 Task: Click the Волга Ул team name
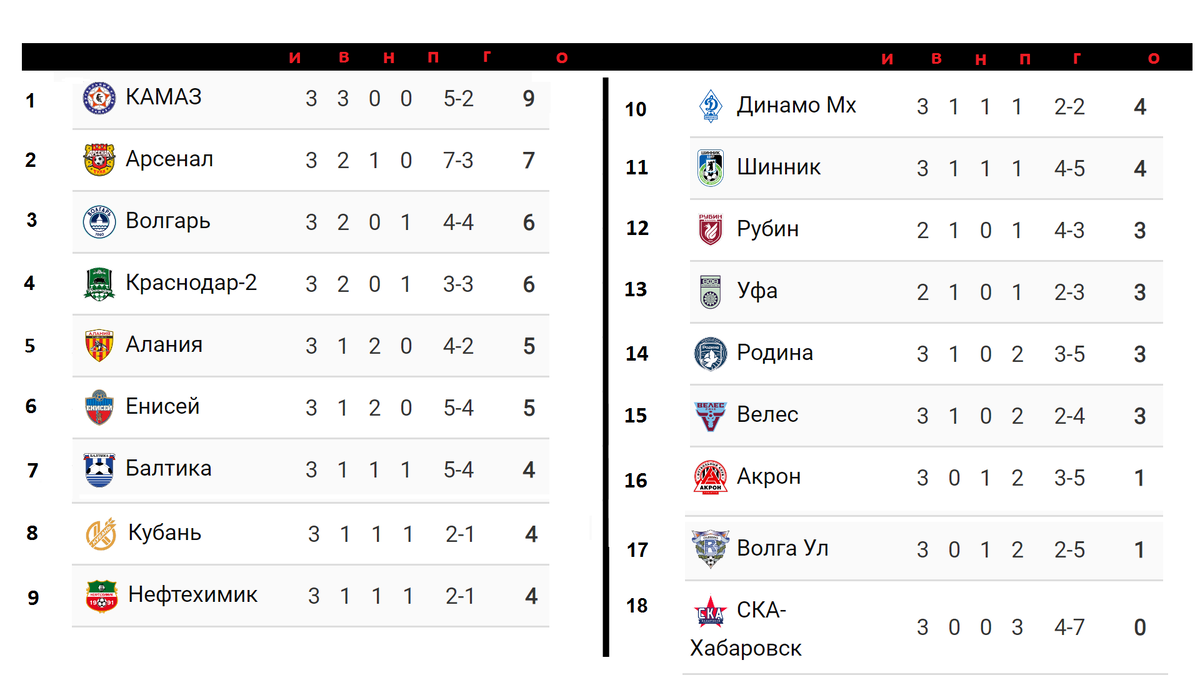pyautogui.click(x=783, y=548)
